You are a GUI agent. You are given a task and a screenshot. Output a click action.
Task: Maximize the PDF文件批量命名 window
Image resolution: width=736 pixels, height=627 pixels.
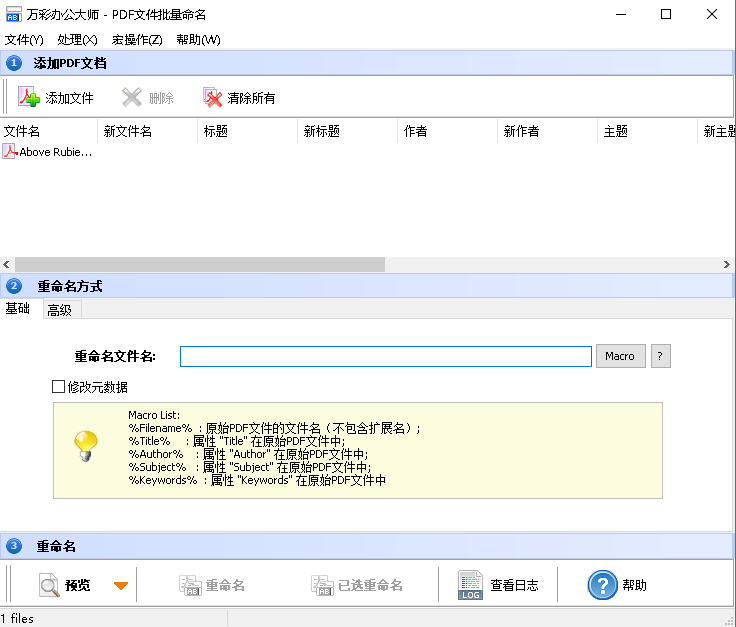tap(666, 15)
